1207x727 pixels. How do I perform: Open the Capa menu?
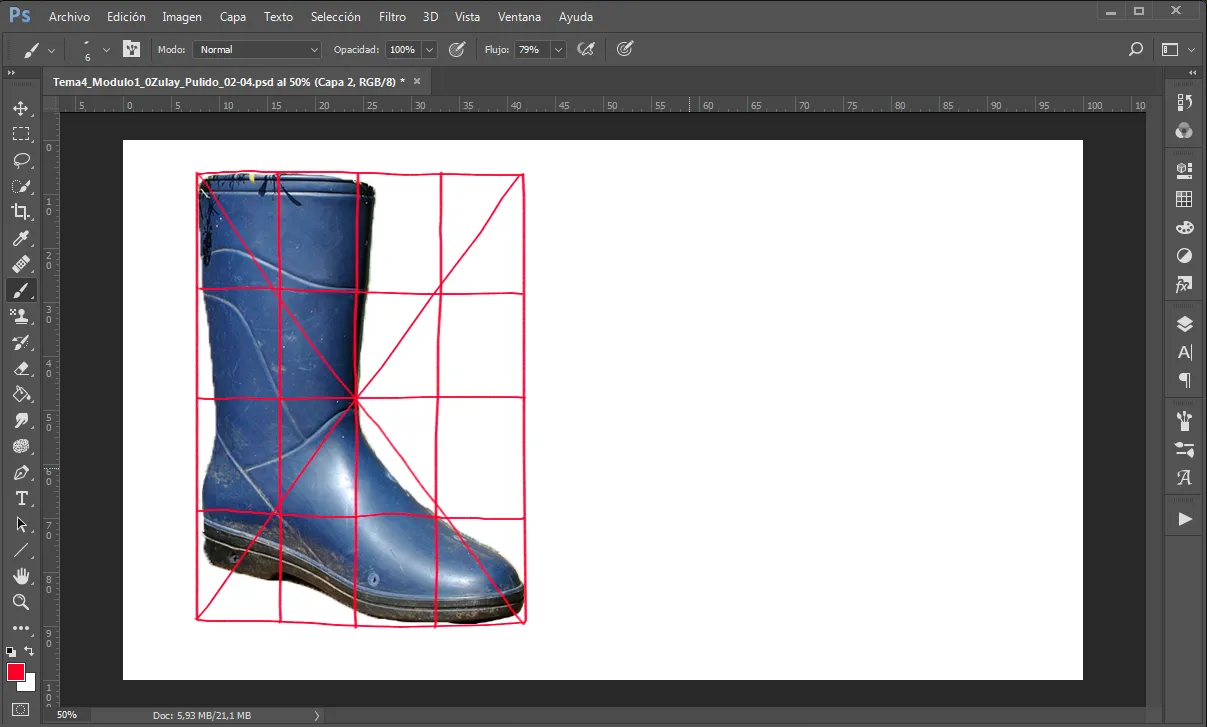(233, 17)
